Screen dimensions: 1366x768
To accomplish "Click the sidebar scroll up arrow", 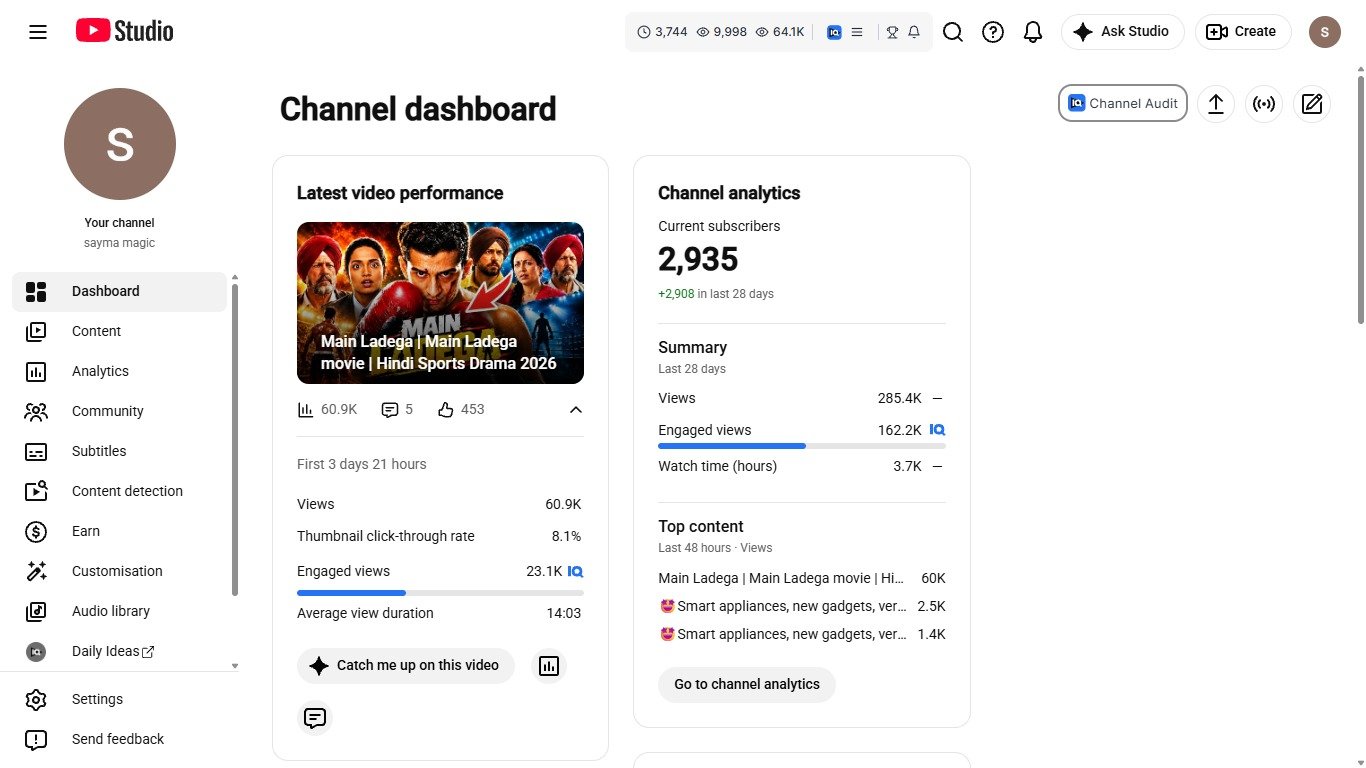I will point(235,277).
